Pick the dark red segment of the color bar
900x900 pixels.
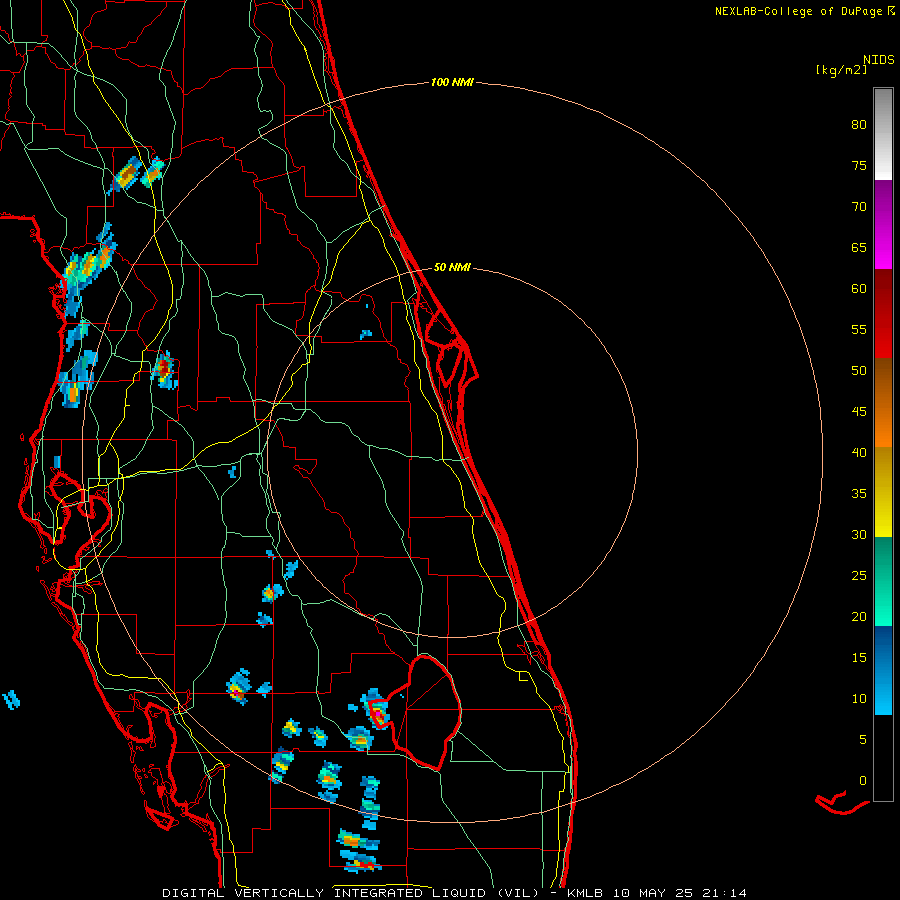click(x=883, y=314)
